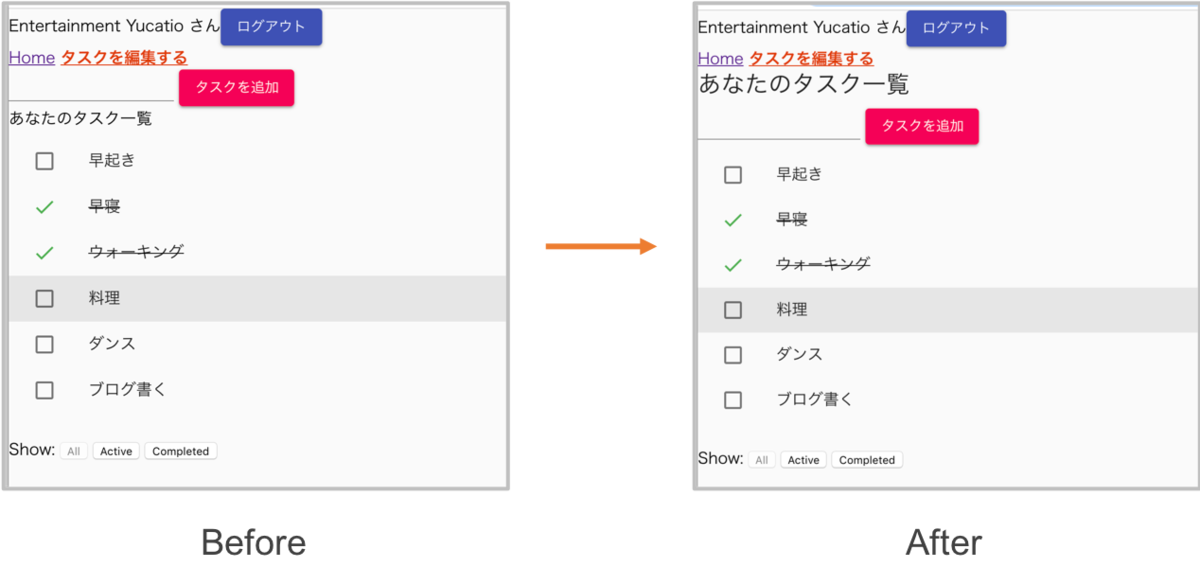Check 早起き in the After view

[x=732, y=173]
